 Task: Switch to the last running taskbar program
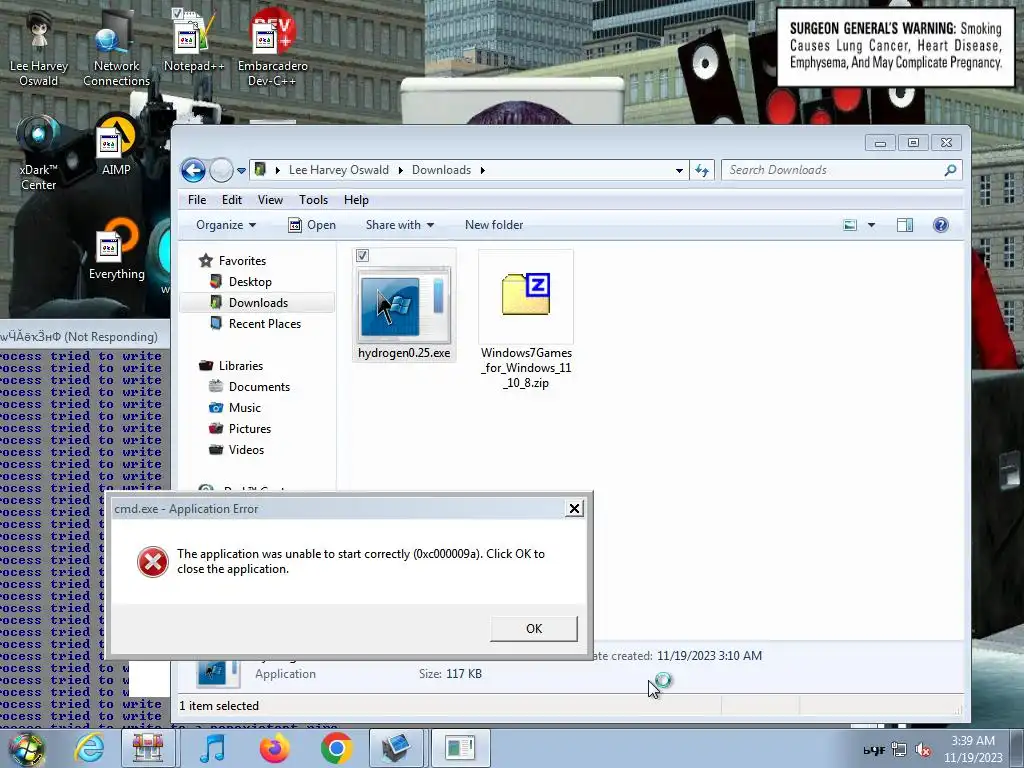pos(460,748)
